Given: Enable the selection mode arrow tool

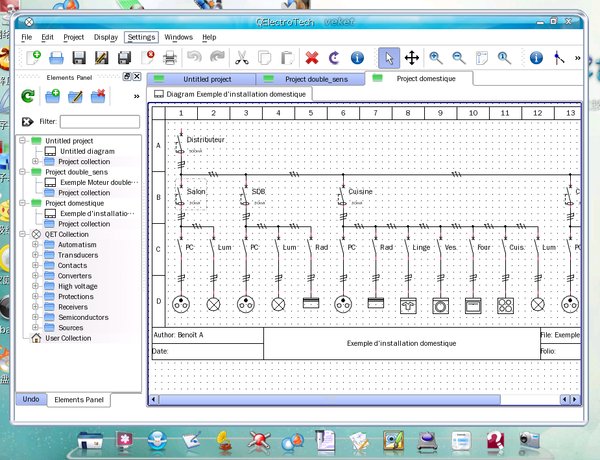Looking at the screenshot, I should click(388, 58).
